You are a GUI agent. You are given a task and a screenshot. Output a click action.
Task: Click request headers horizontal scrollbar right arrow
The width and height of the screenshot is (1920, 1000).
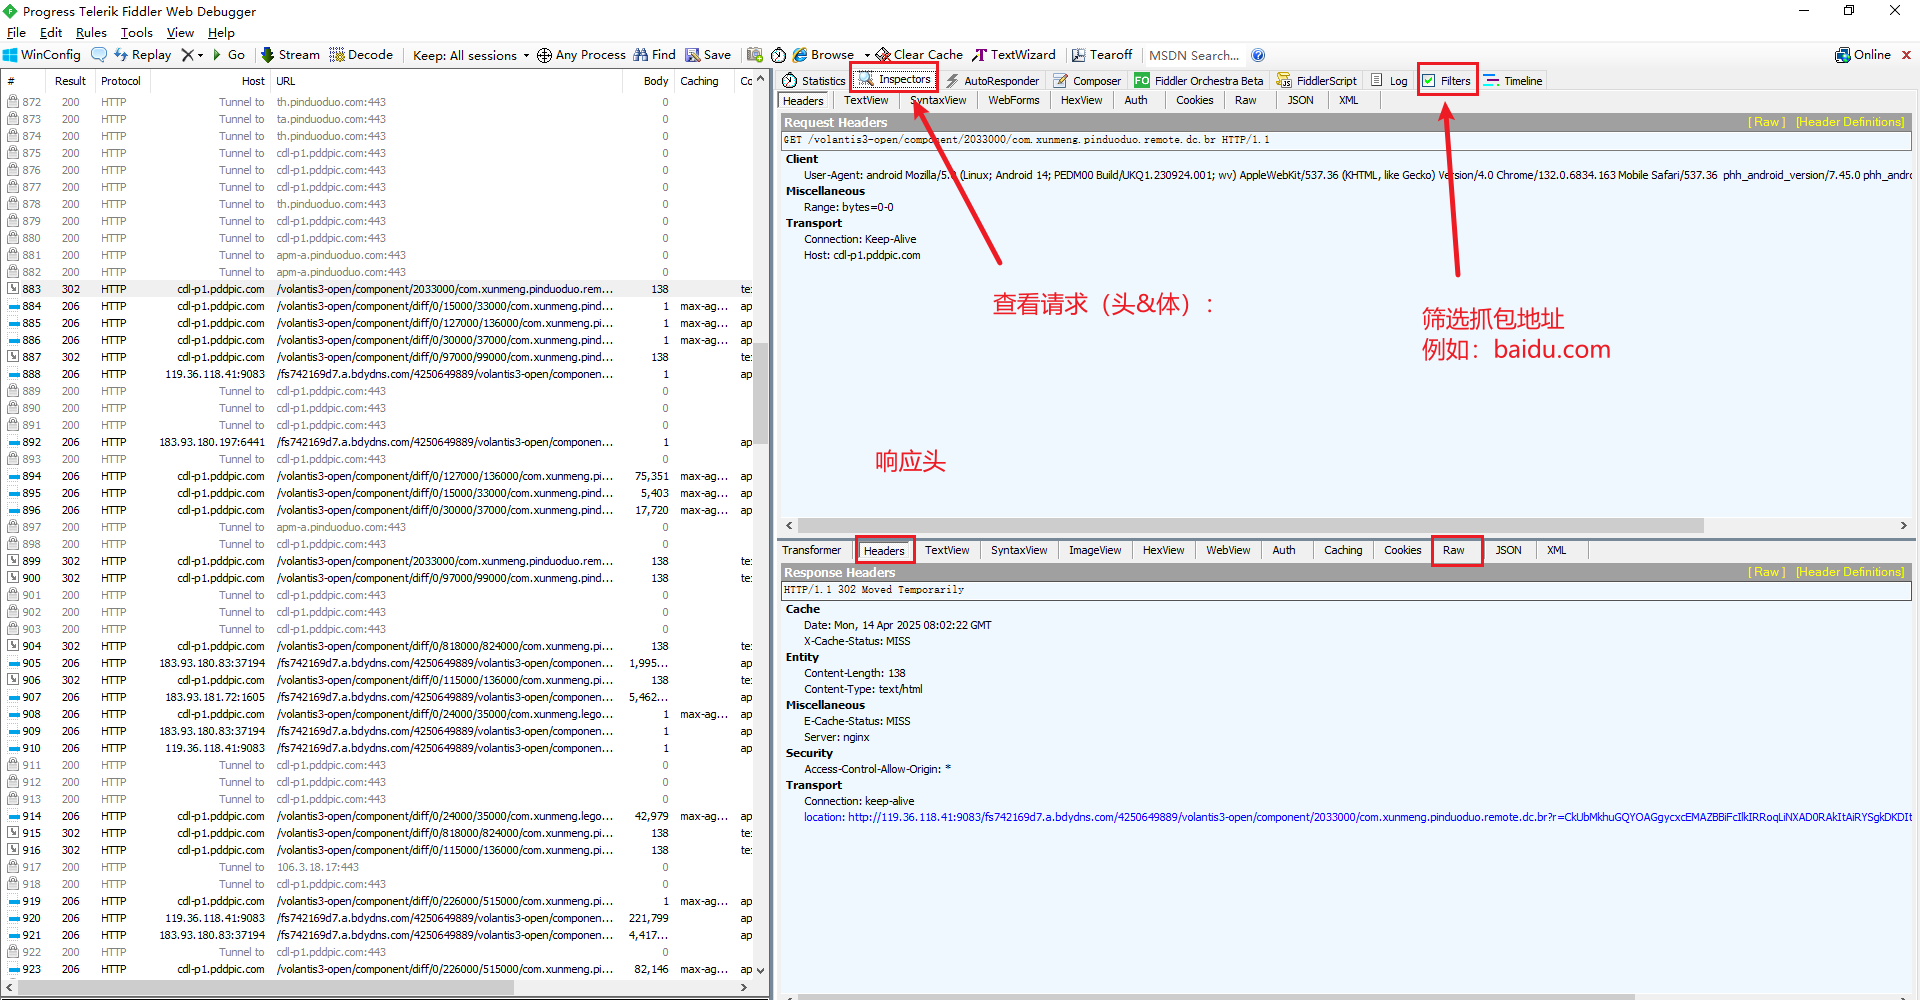tap(1903, 525)
